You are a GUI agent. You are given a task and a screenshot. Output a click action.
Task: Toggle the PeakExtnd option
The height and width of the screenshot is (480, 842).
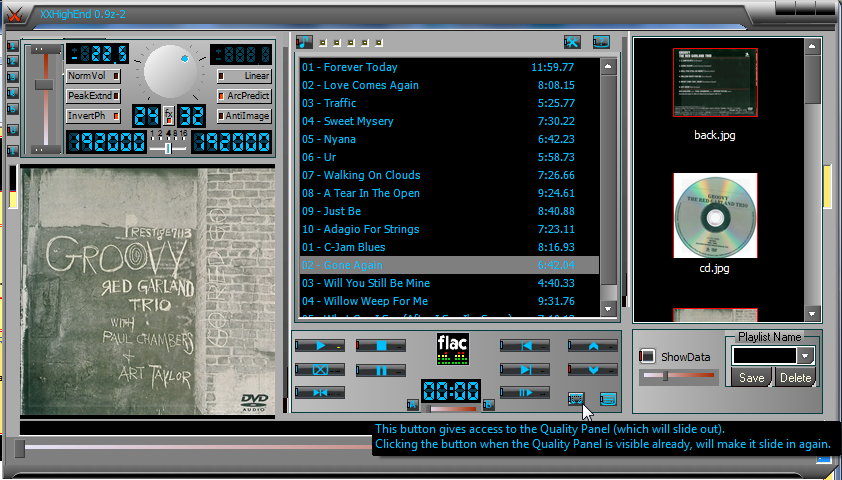[x=93, y=96]
